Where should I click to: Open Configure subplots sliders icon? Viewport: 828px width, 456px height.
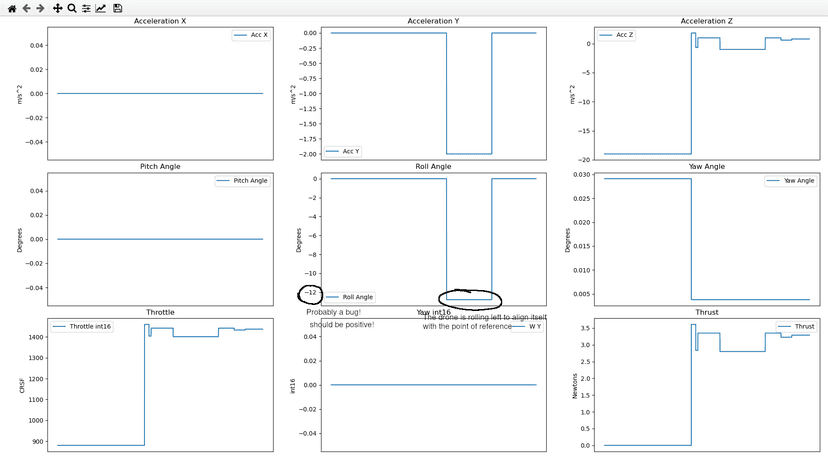[86, 8]
